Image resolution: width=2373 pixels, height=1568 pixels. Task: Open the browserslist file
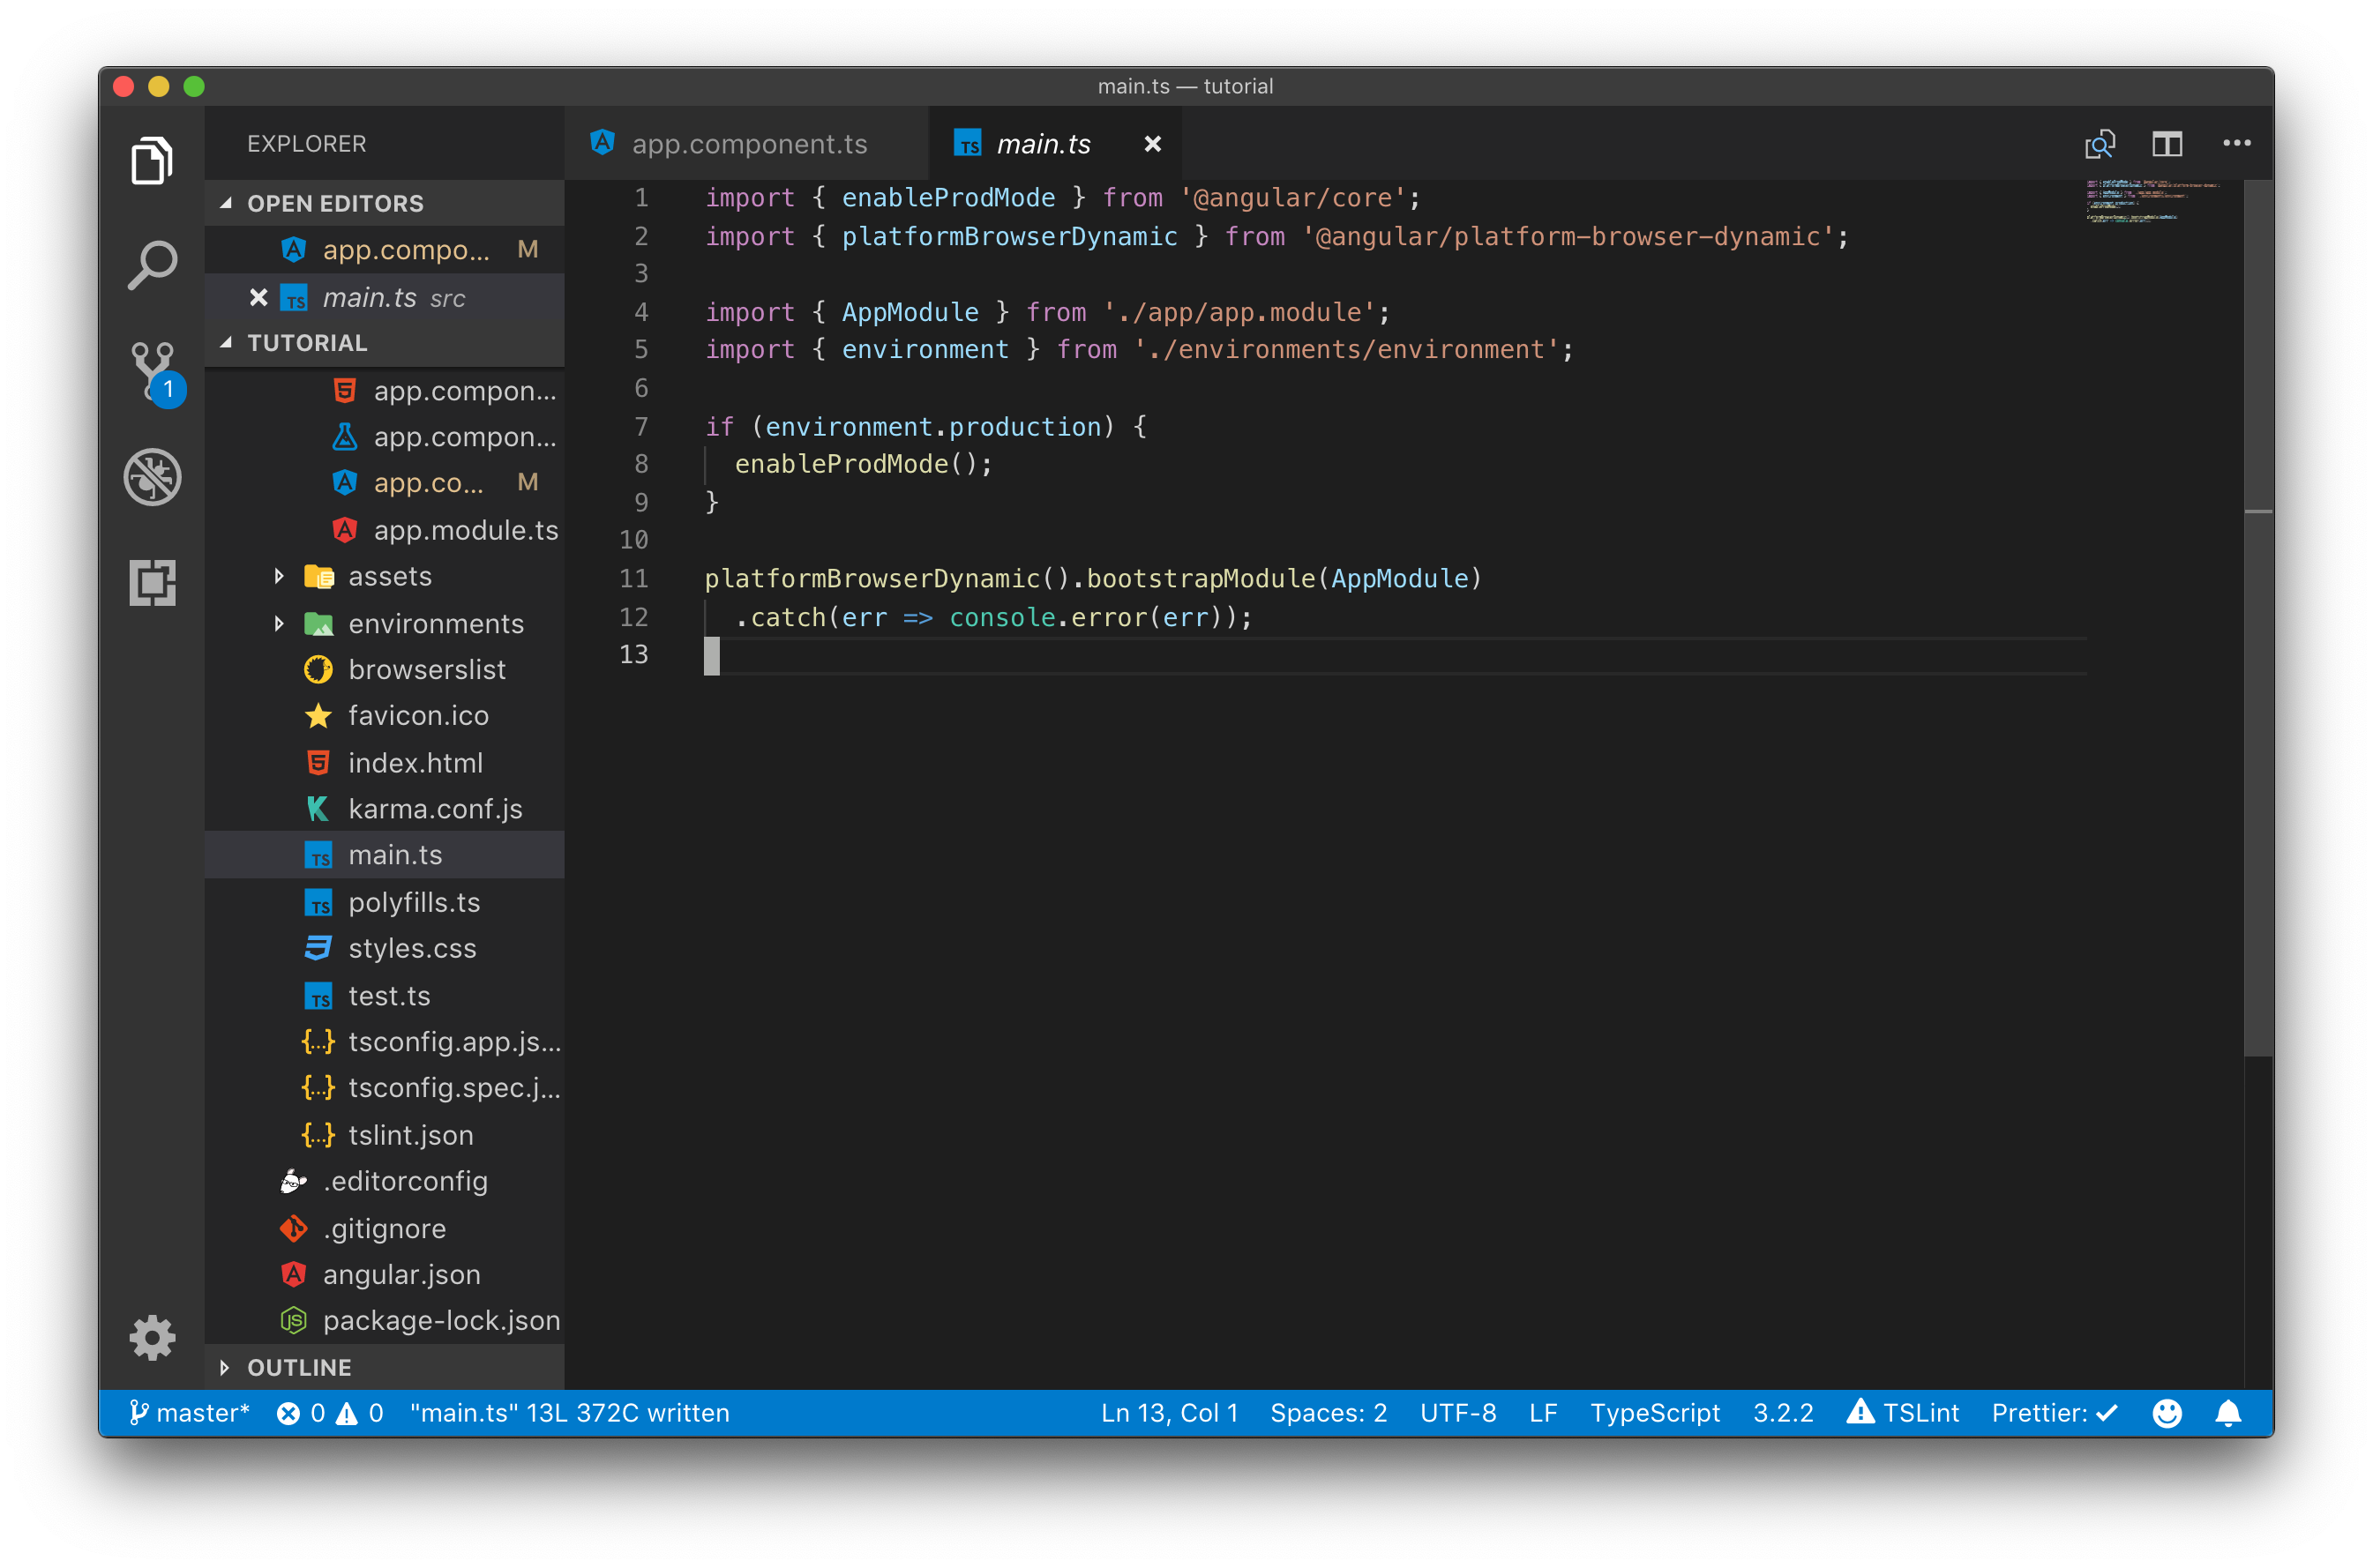pyautogui.click(x=385, y=669)
